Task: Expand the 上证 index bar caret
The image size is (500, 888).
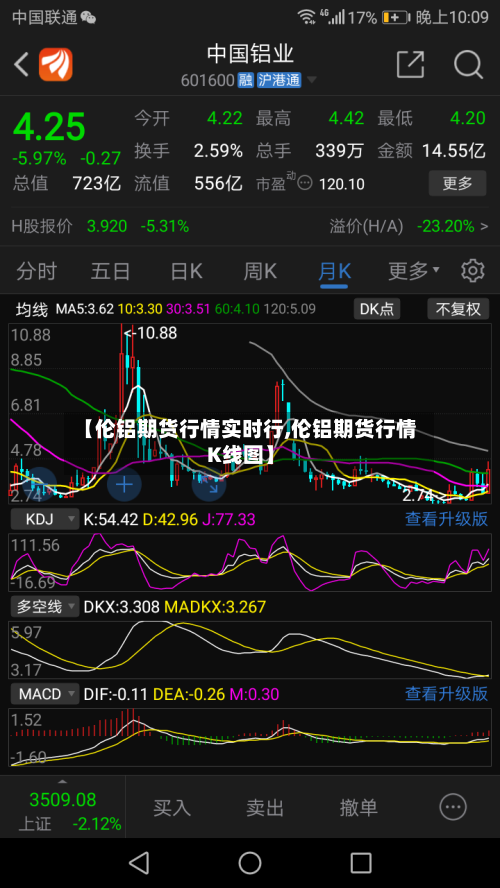Action: (63, 783)
